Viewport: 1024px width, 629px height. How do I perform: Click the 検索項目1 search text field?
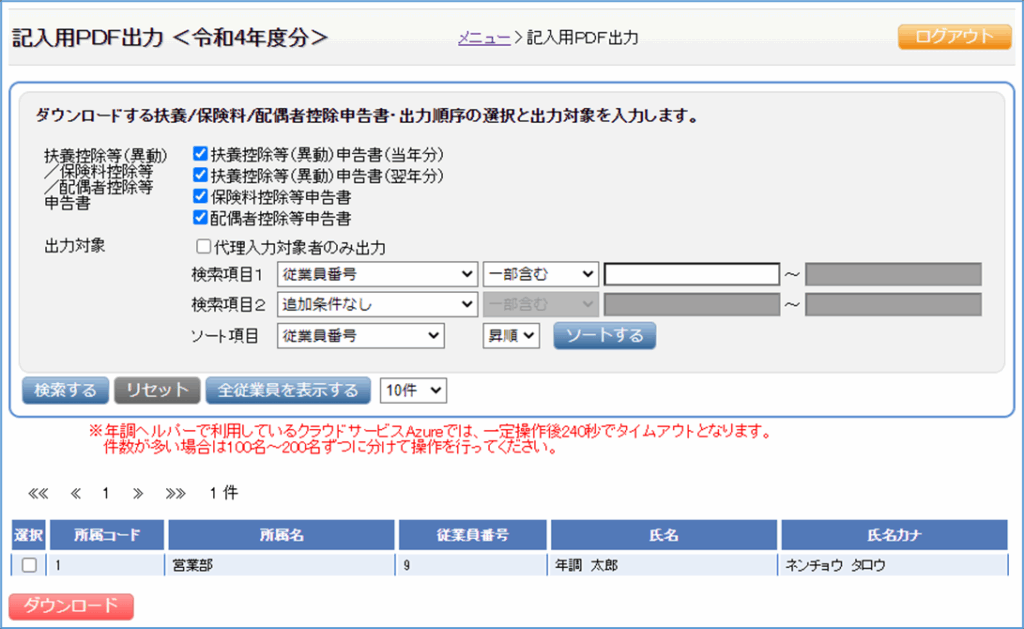[x=691, y=274]
